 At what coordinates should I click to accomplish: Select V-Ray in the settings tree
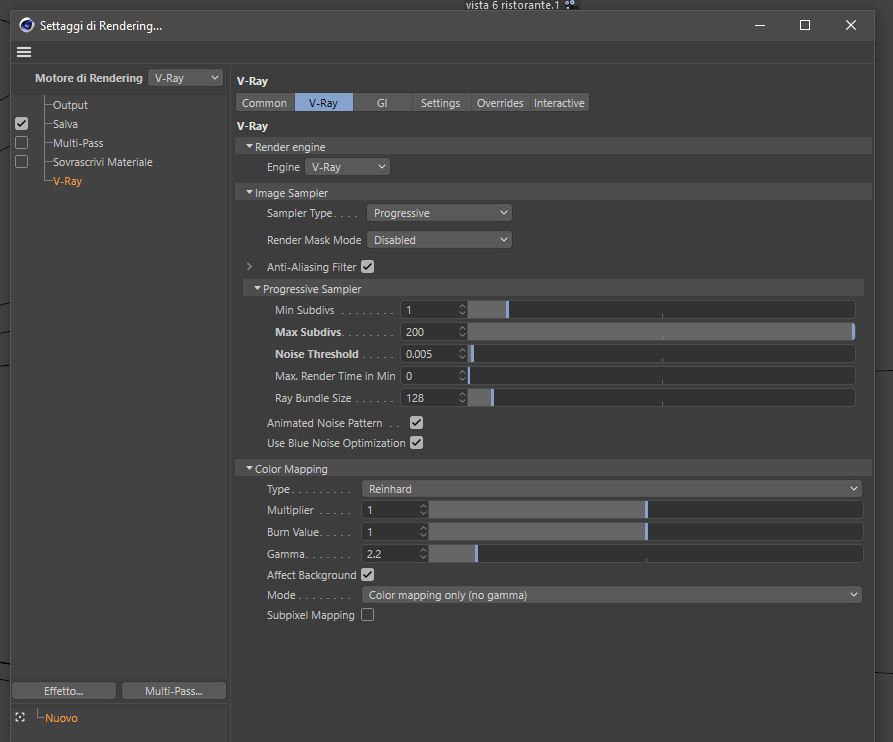(67, 181)
